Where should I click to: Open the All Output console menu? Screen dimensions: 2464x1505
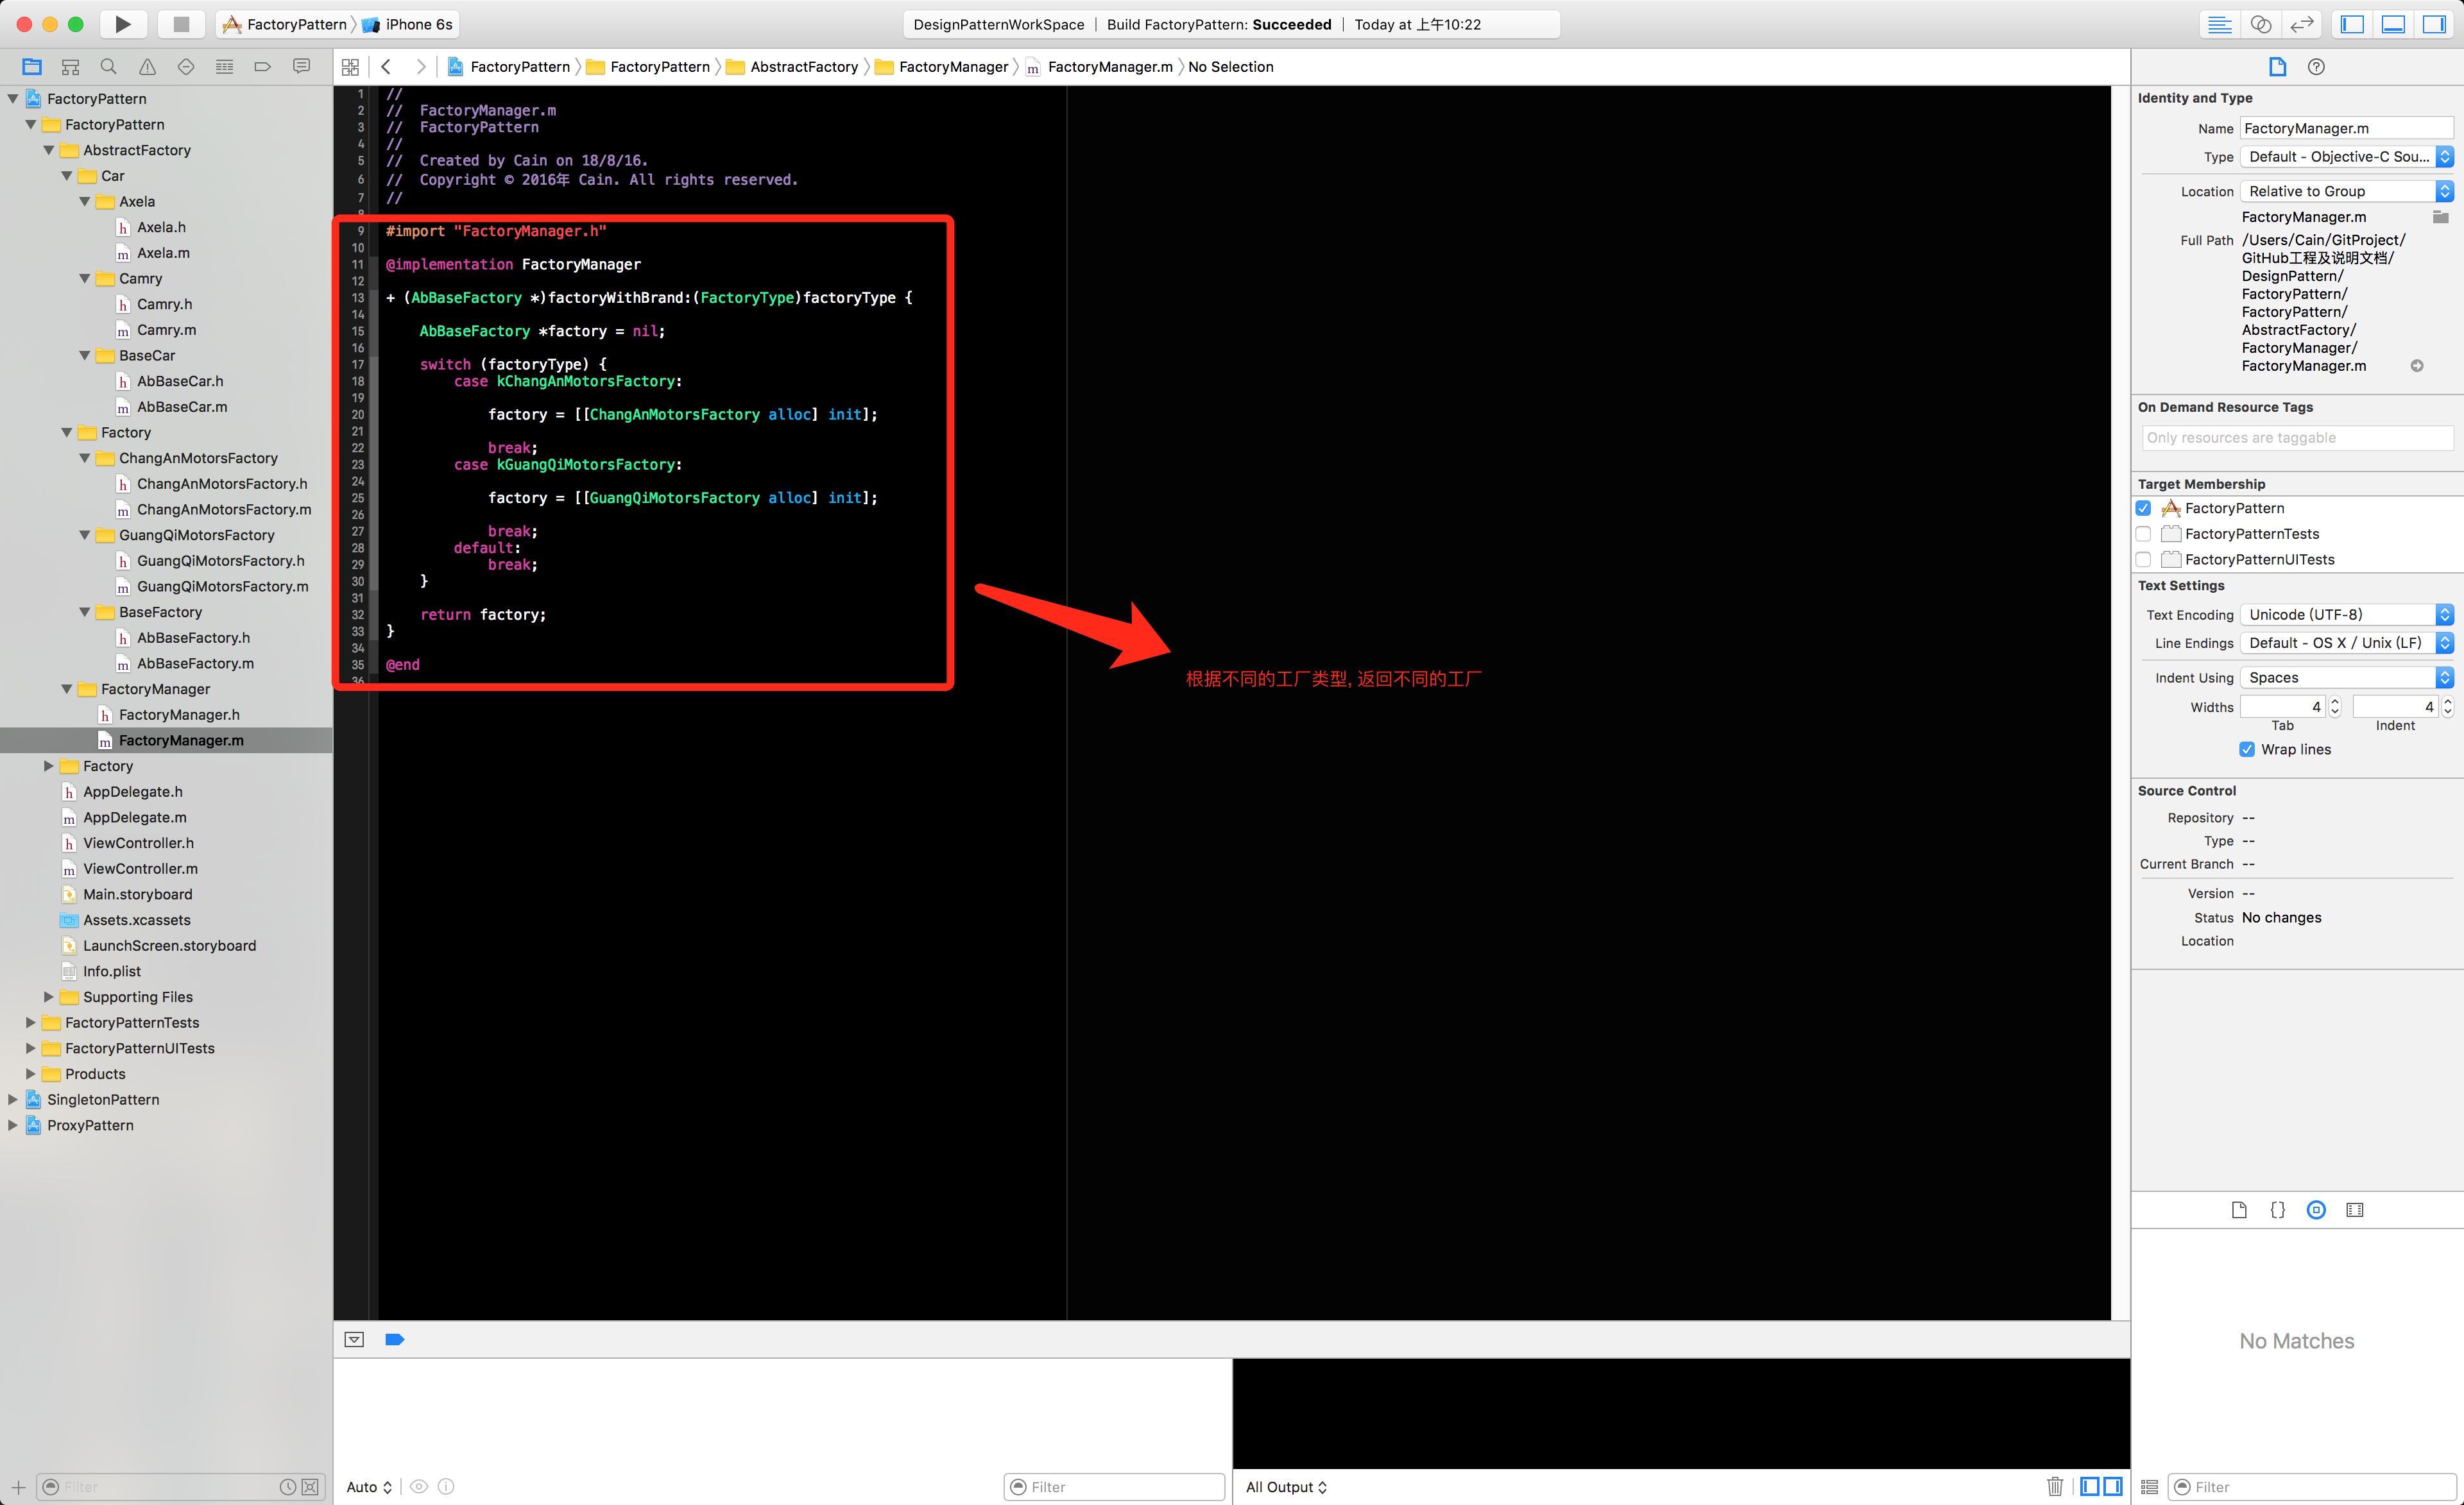(x=1286, y=1486)
